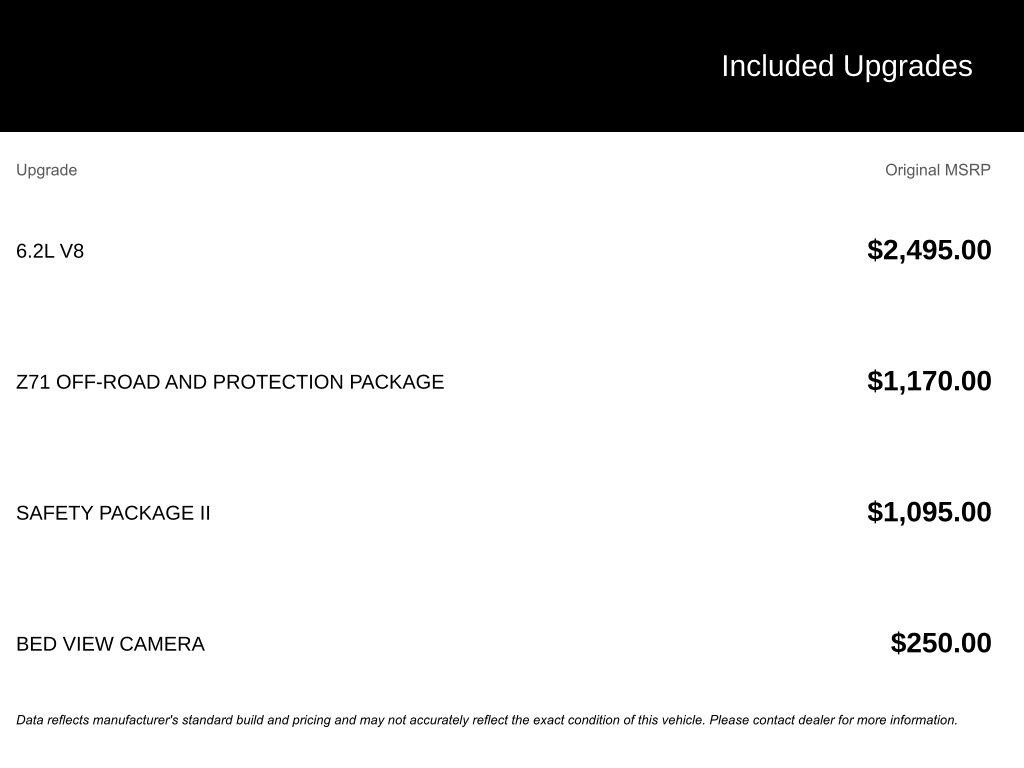Select the Safety Package II label
Screen dimensions: 1024x768
(113, 513)
